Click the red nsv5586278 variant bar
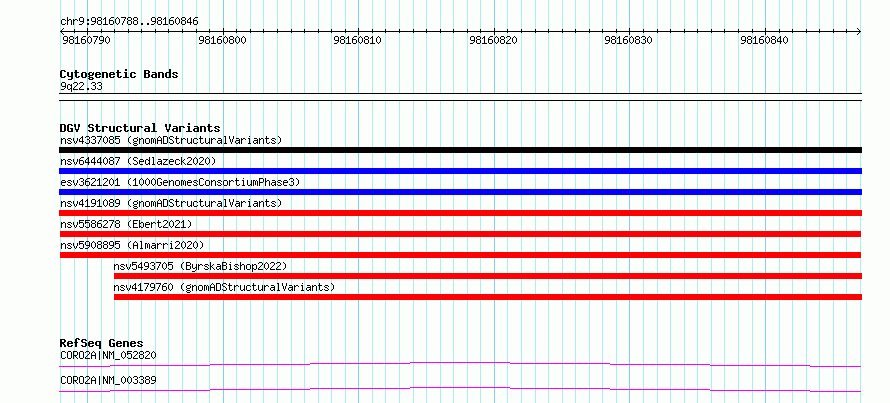The height and width of the screenshot is (403, 890). [x=460, y=234]
